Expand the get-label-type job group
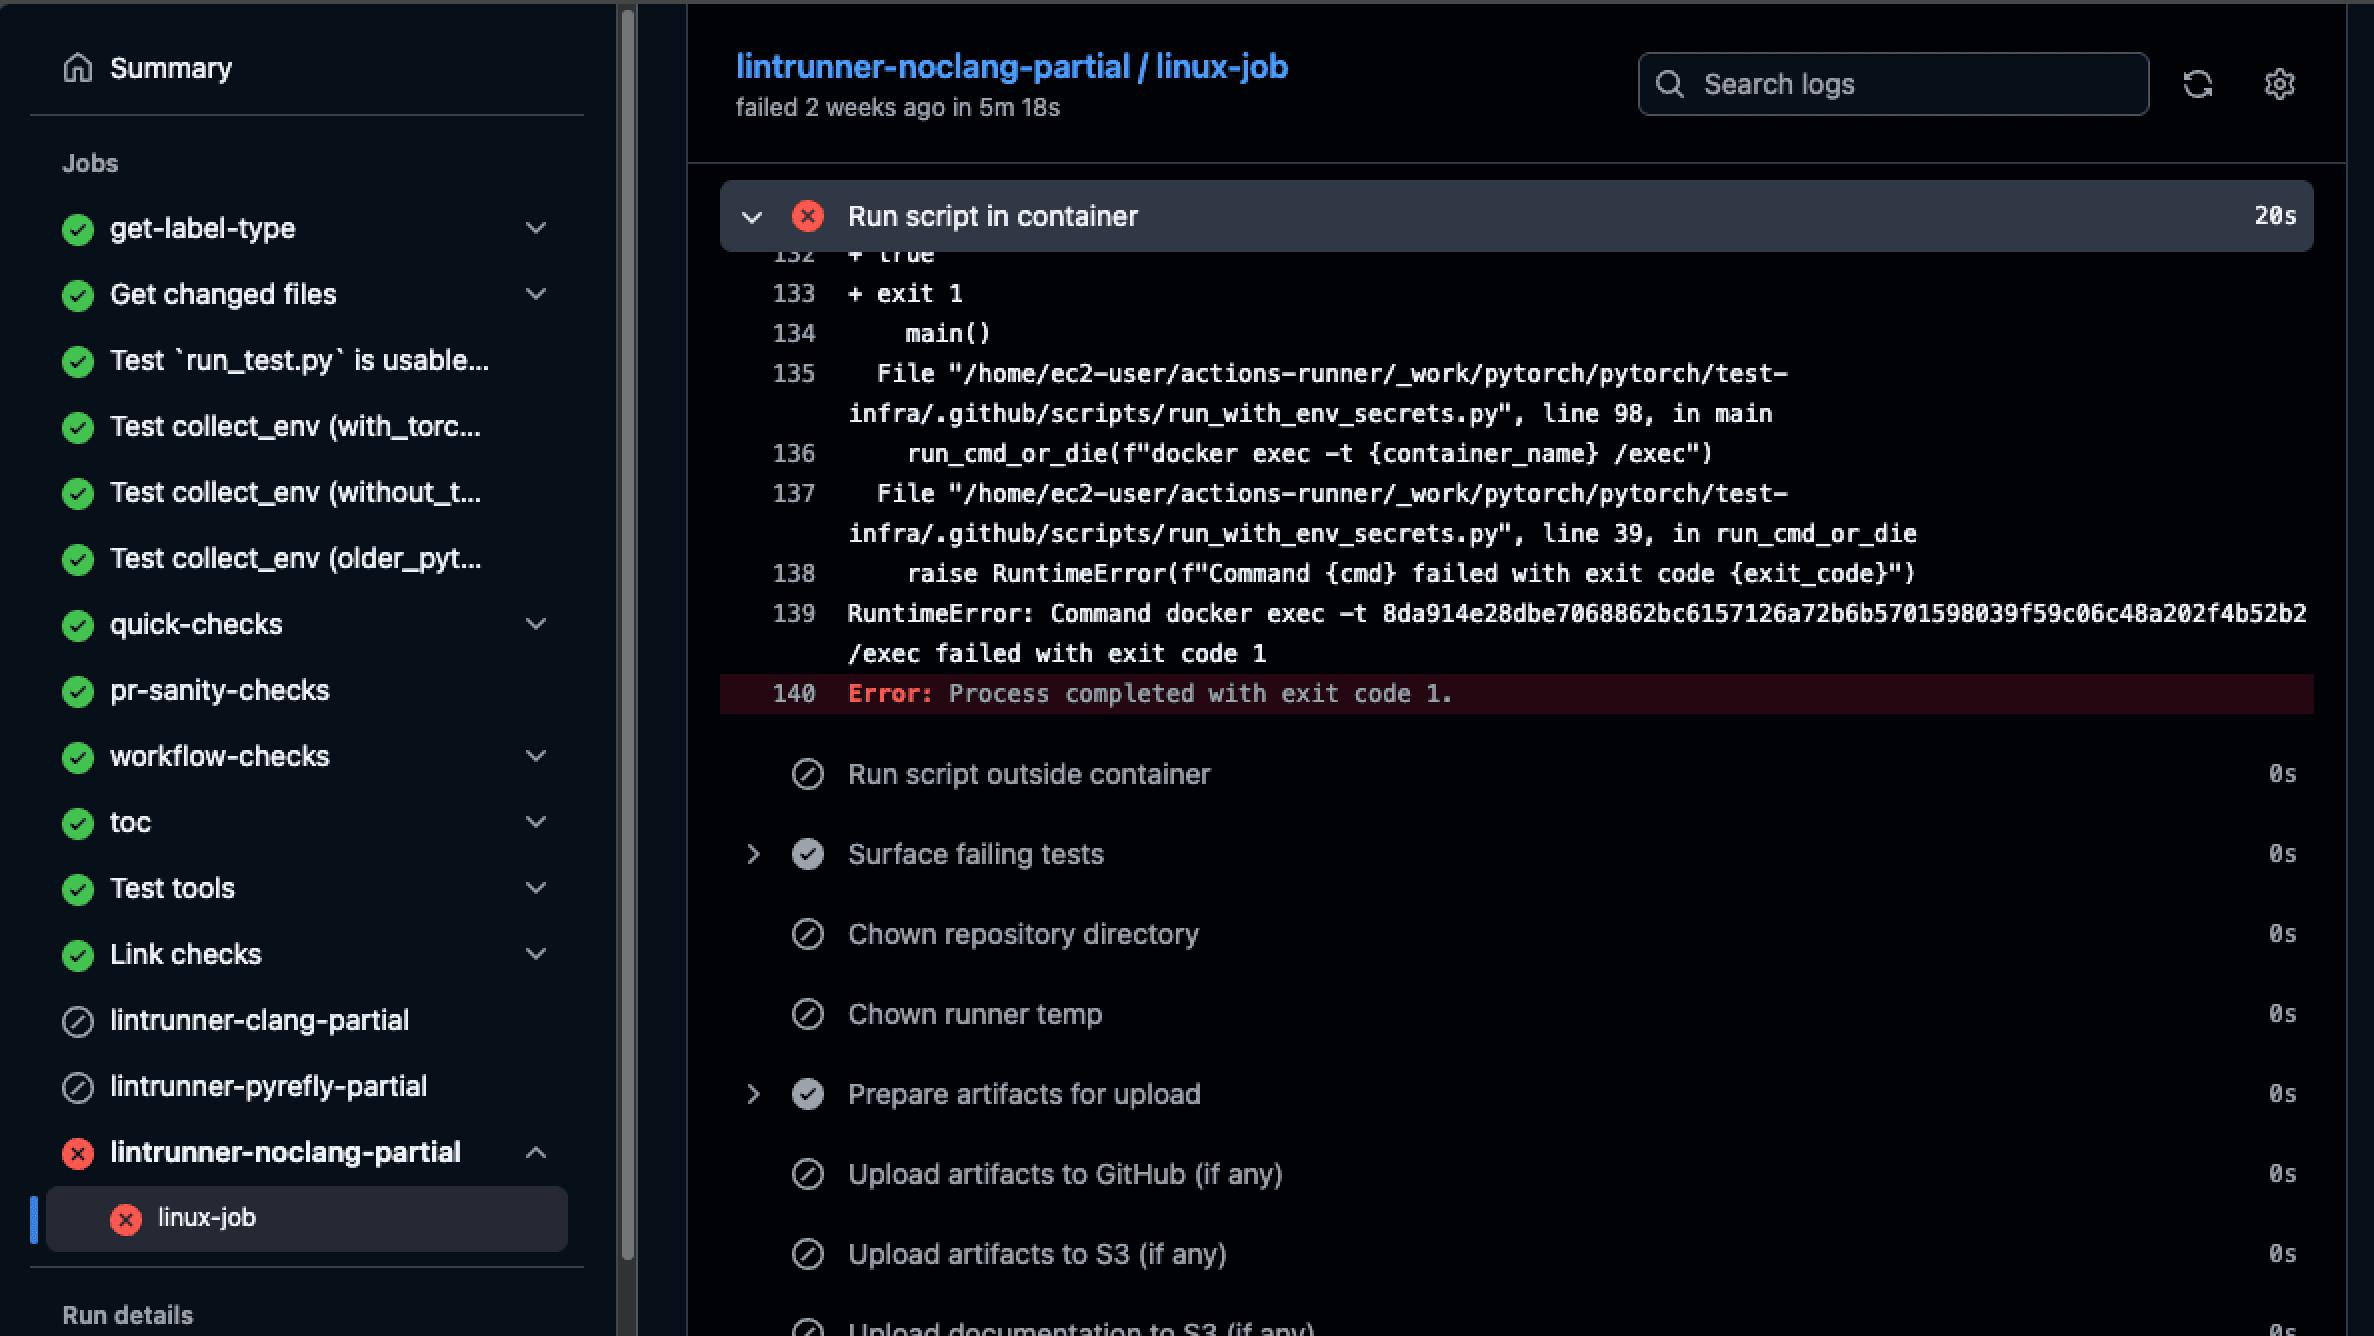This screenshot has width=2374, height=1336. tap(536, 228)
